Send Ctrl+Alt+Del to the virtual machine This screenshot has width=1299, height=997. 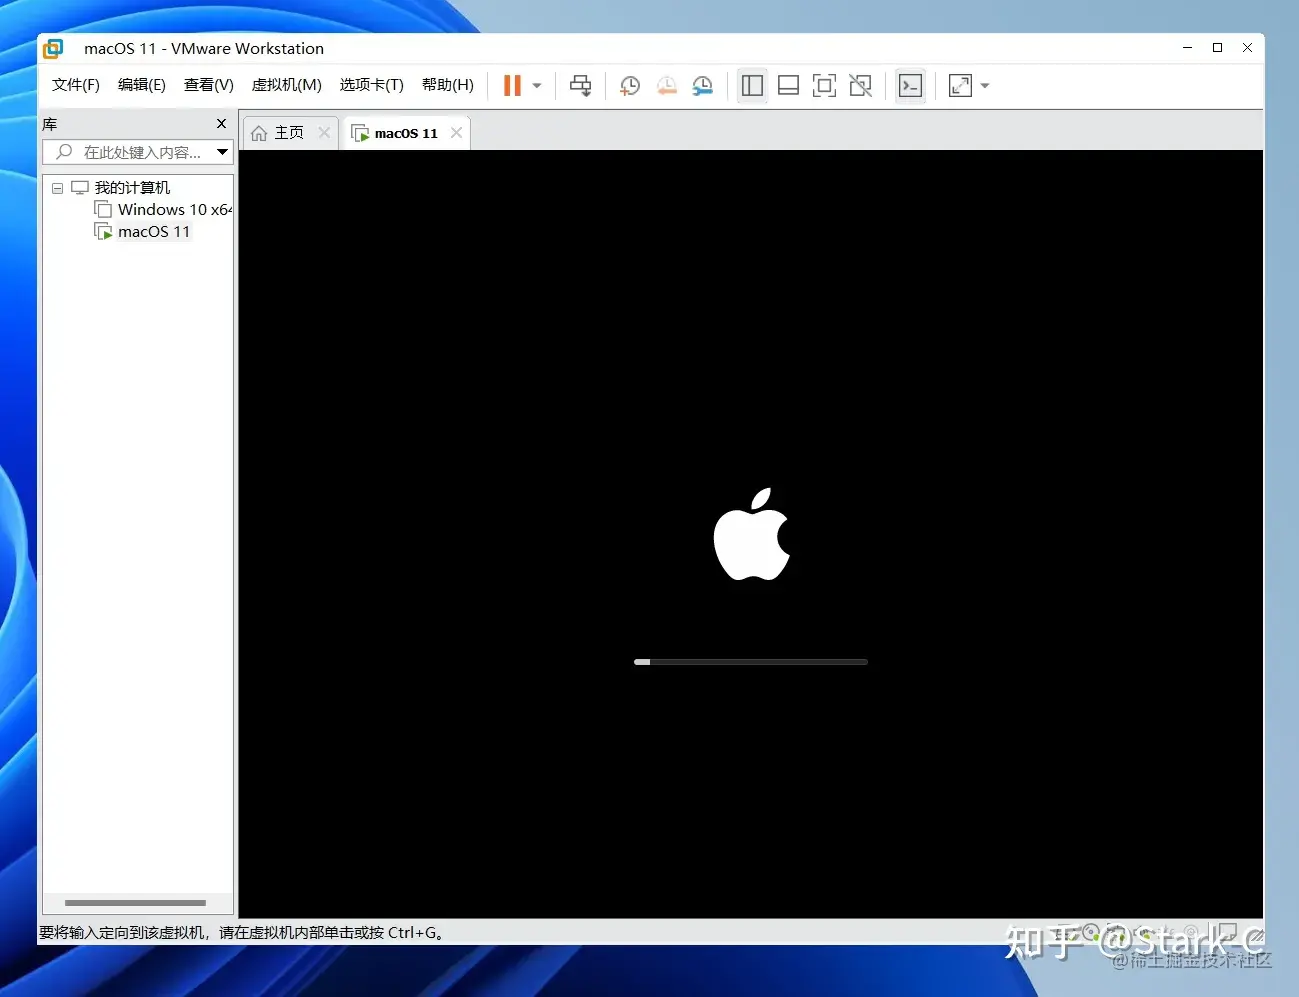click(x=580, y=86)
